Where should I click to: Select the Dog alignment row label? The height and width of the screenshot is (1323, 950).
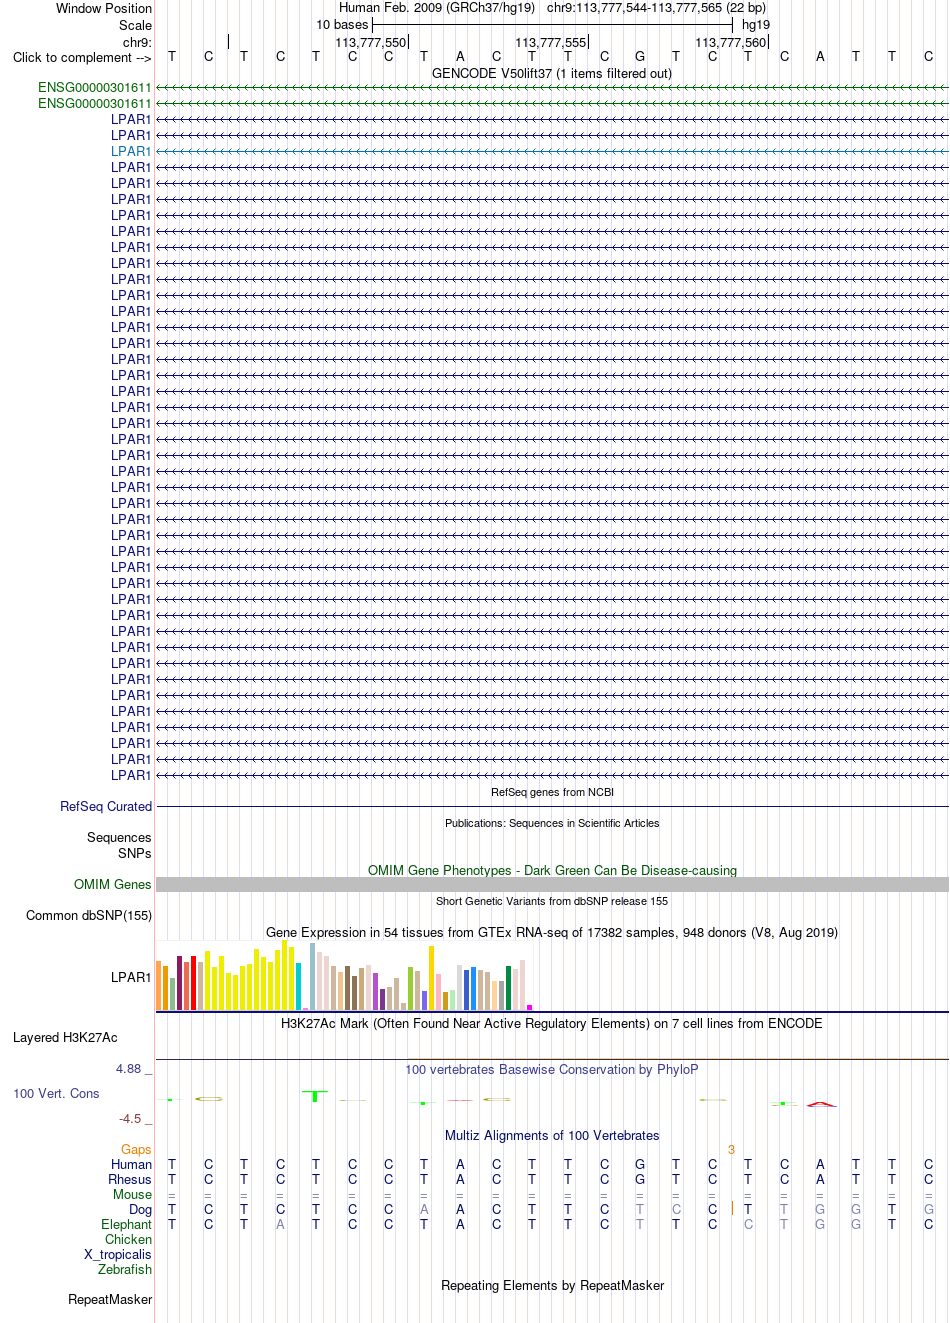(x=140, y=1209)
